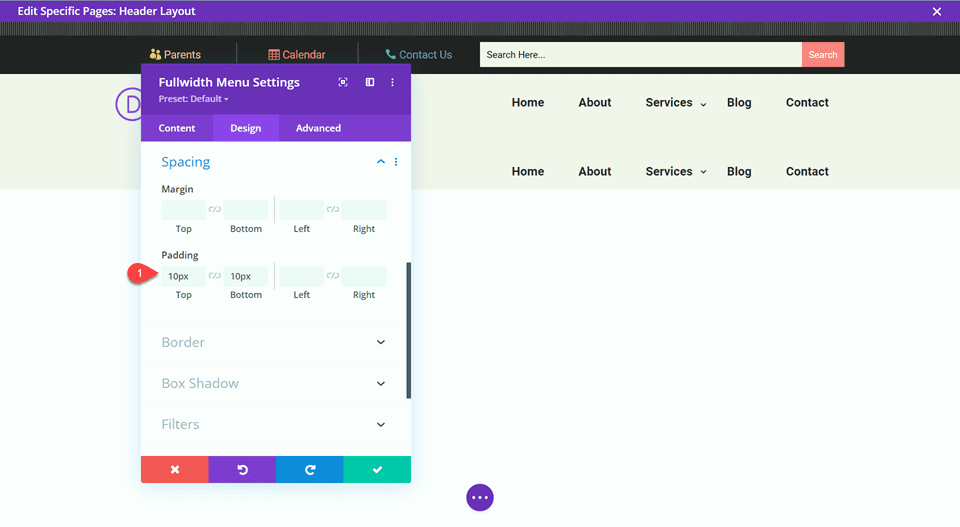The width and height of the screenshot is (960, 527).
Task: Switch to the Design tab
Action: [x=246, y=128]
